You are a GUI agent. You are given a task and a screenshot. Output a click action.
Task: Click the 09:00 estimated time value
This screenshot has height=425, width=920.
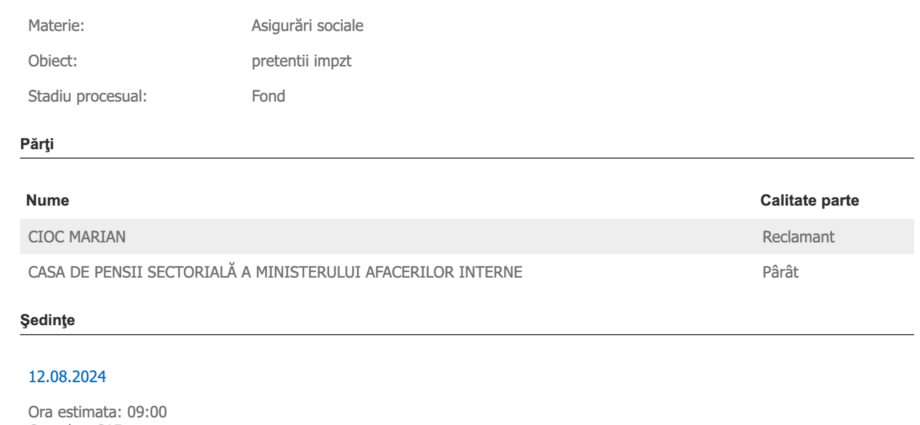[147, 412]
